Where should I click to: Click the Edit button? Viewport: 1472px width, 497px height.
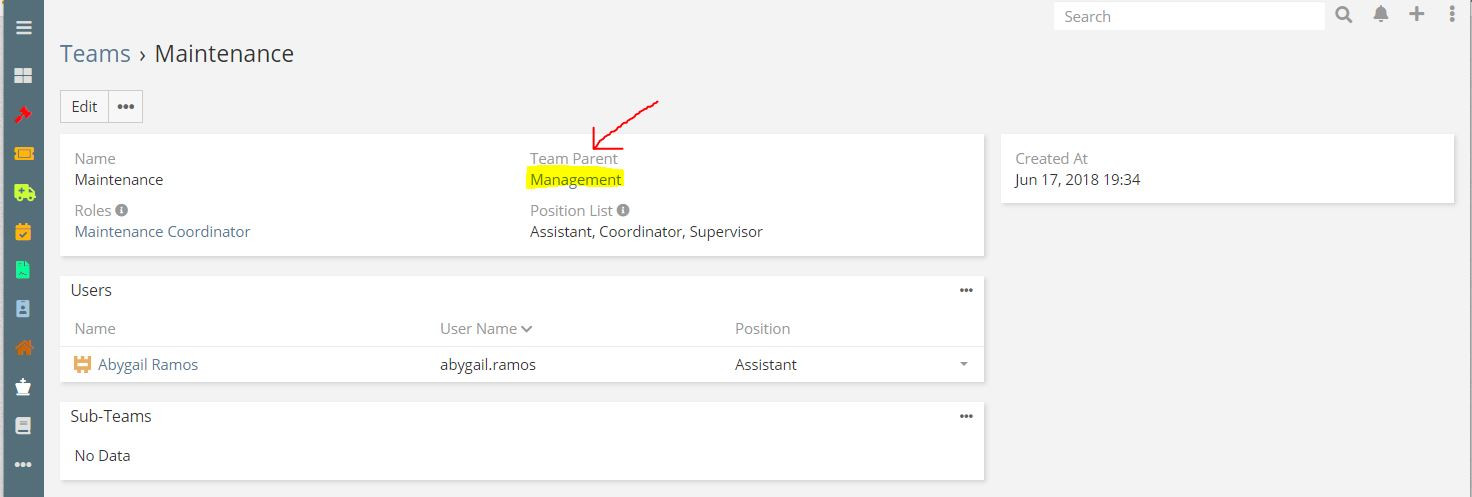(84, 107)
